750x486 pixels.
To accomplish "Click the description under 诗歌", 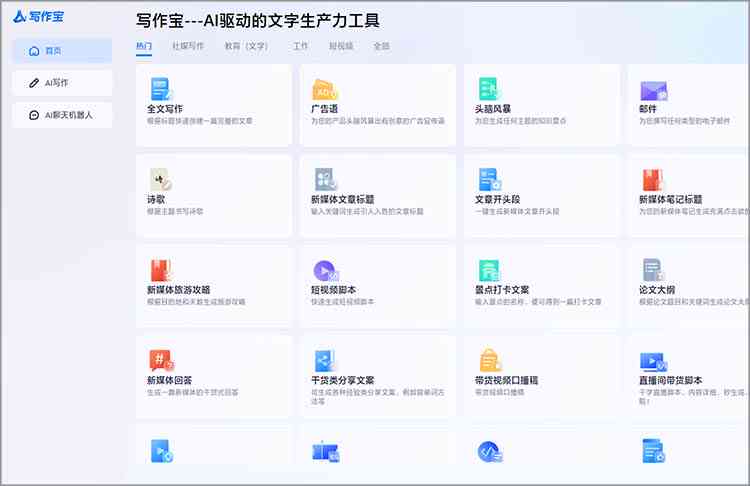I will 175,211.
